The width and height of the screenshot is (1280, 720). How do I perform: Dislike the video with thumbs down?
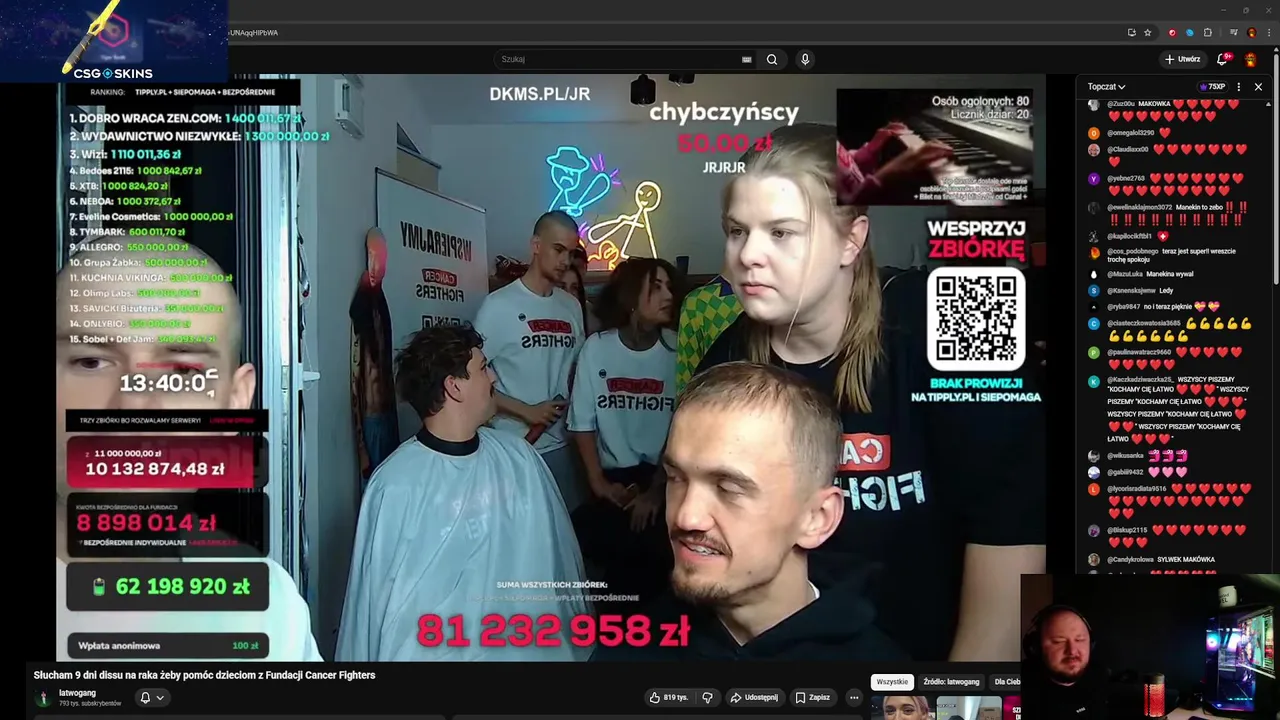coord(707,697)
